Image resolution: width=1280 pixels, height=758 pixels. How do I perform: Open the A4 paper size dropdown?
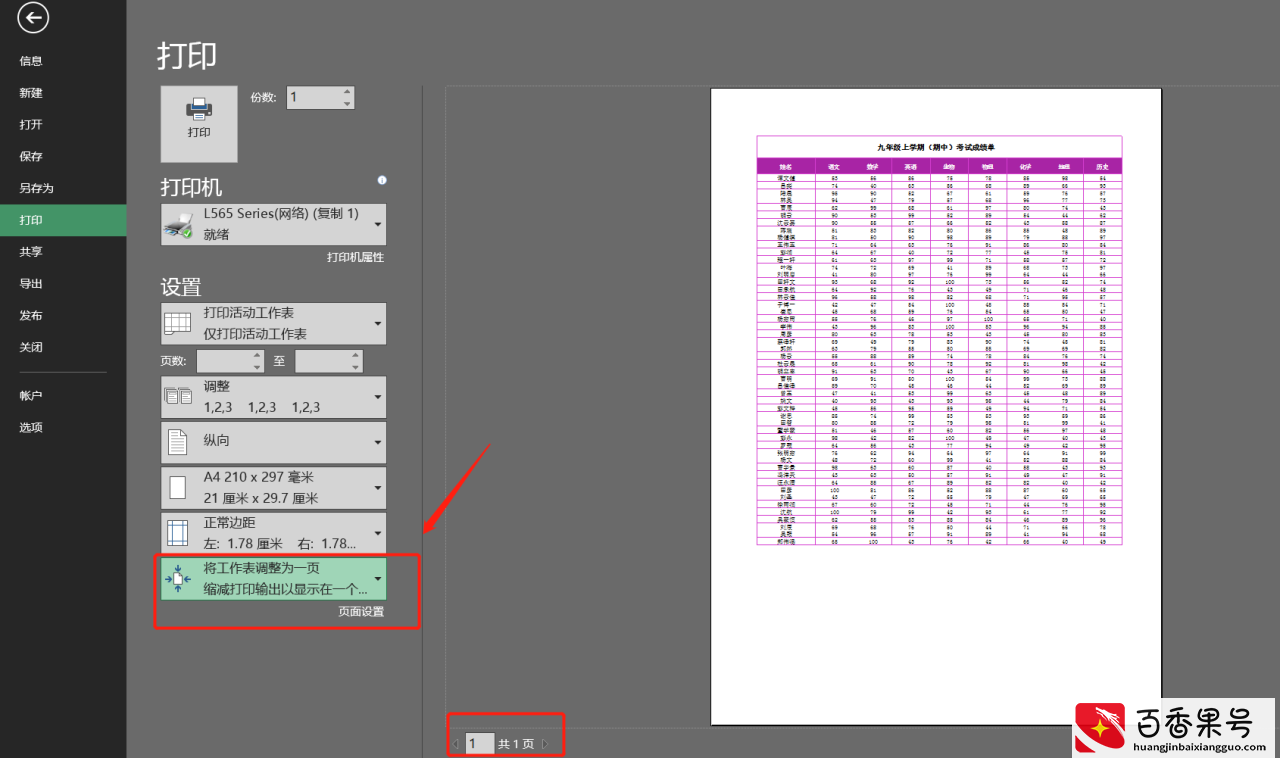274,487
